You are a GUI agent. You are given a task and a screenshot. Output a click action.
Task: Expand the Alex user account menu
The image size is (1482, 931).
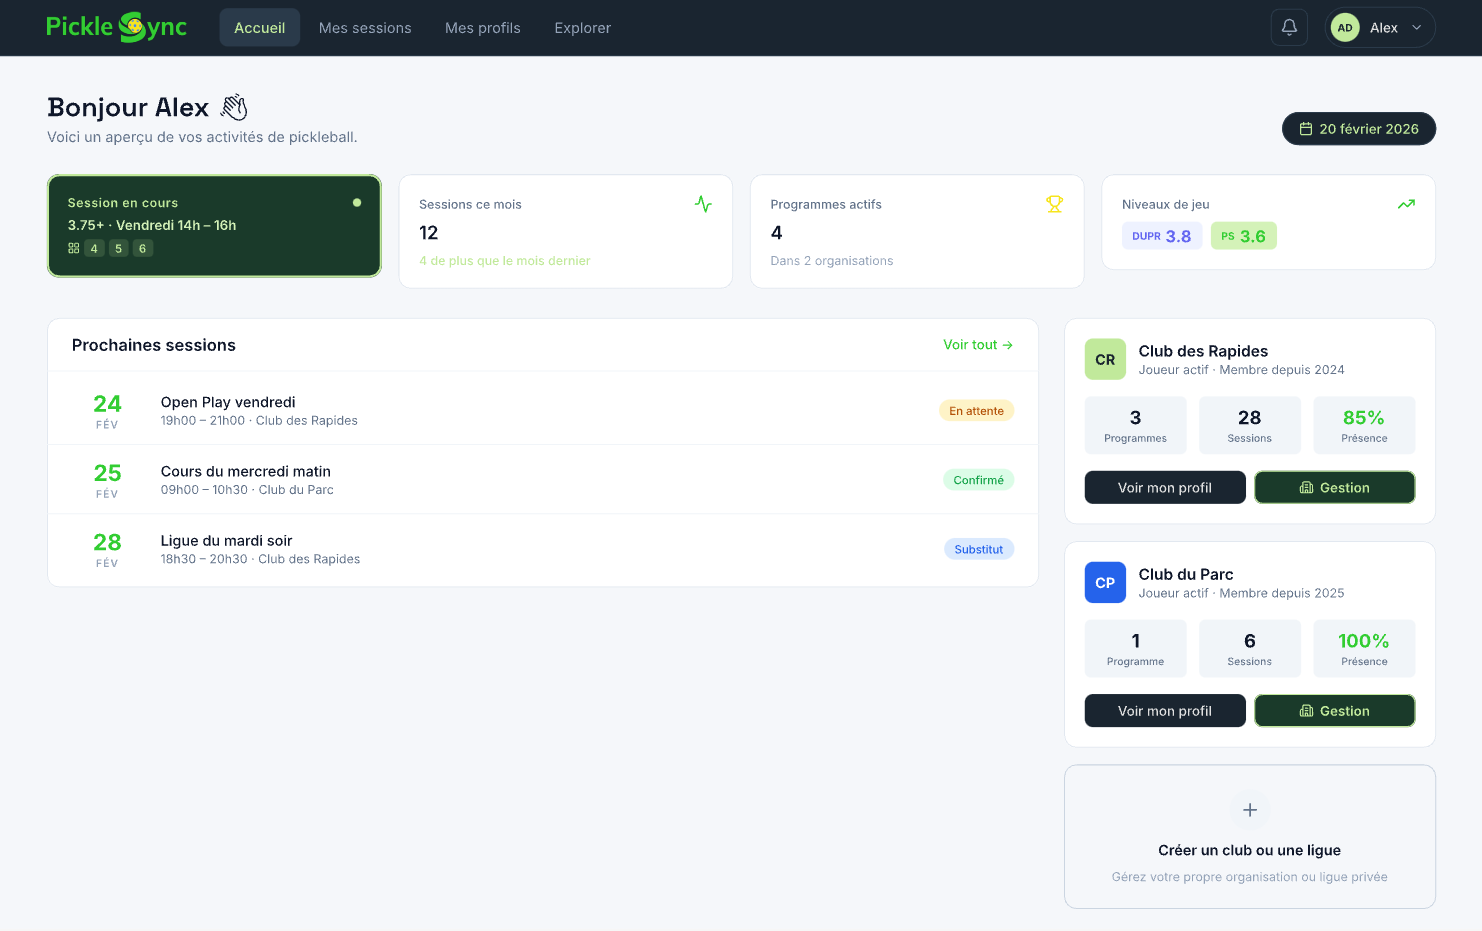click(1380, 28)
